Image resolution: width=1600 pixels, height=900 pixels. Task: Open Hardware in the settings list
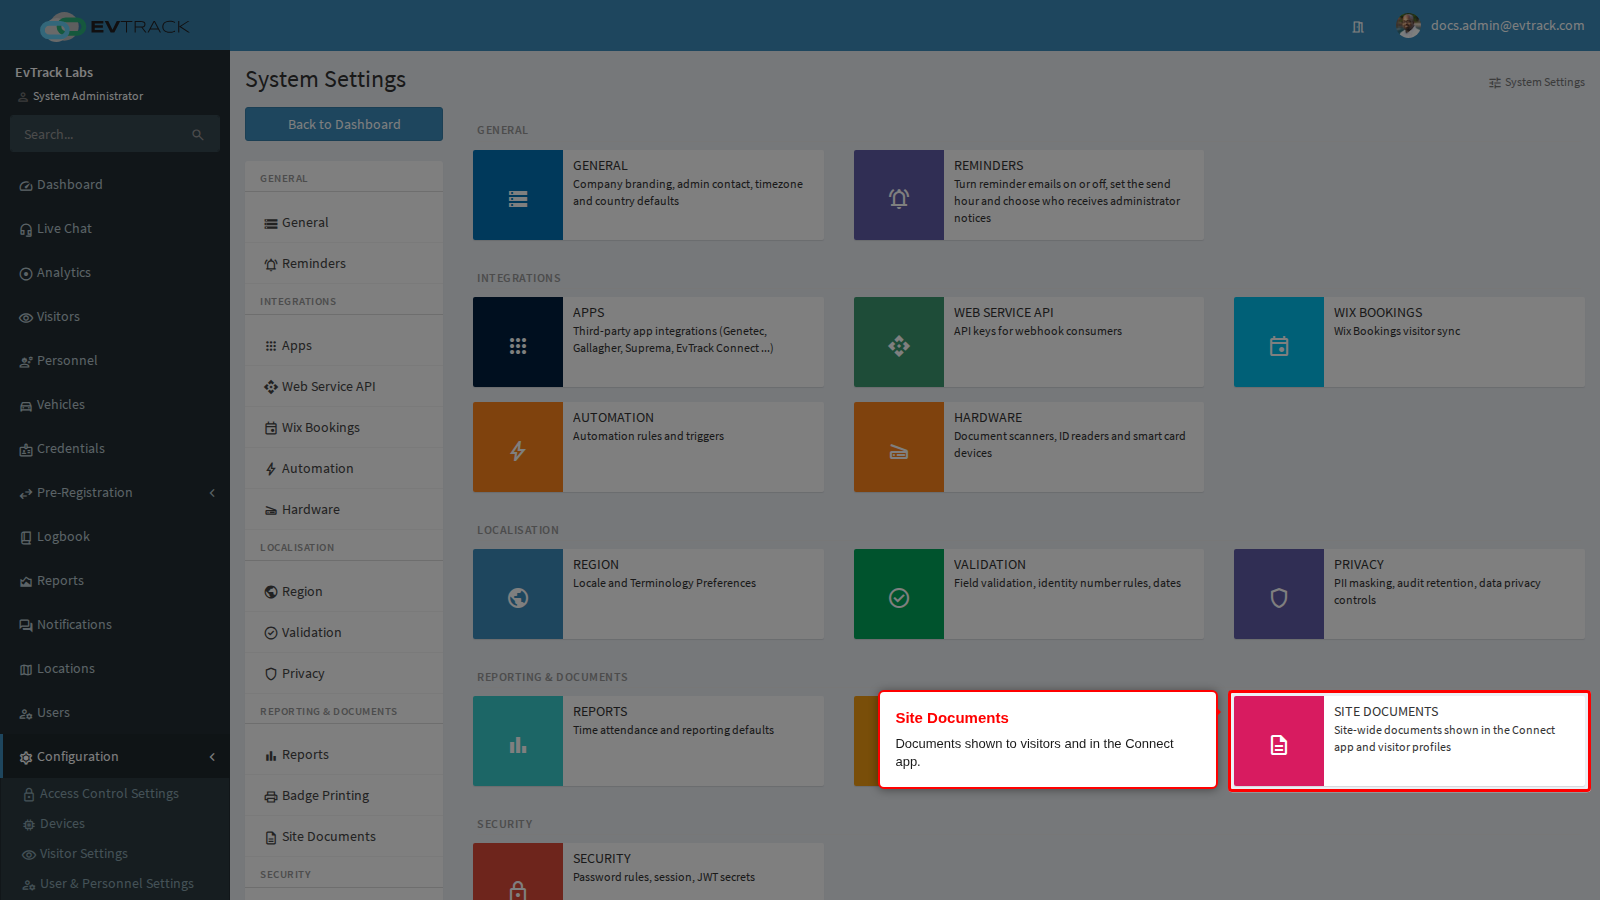(x=344, y=510)
